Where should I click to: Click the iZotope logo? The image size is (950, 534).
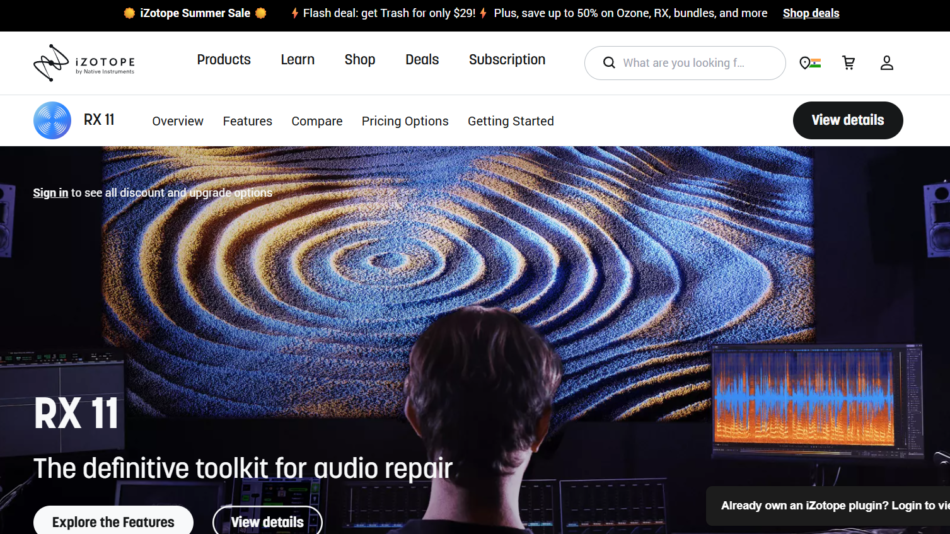tap(84, 62)
